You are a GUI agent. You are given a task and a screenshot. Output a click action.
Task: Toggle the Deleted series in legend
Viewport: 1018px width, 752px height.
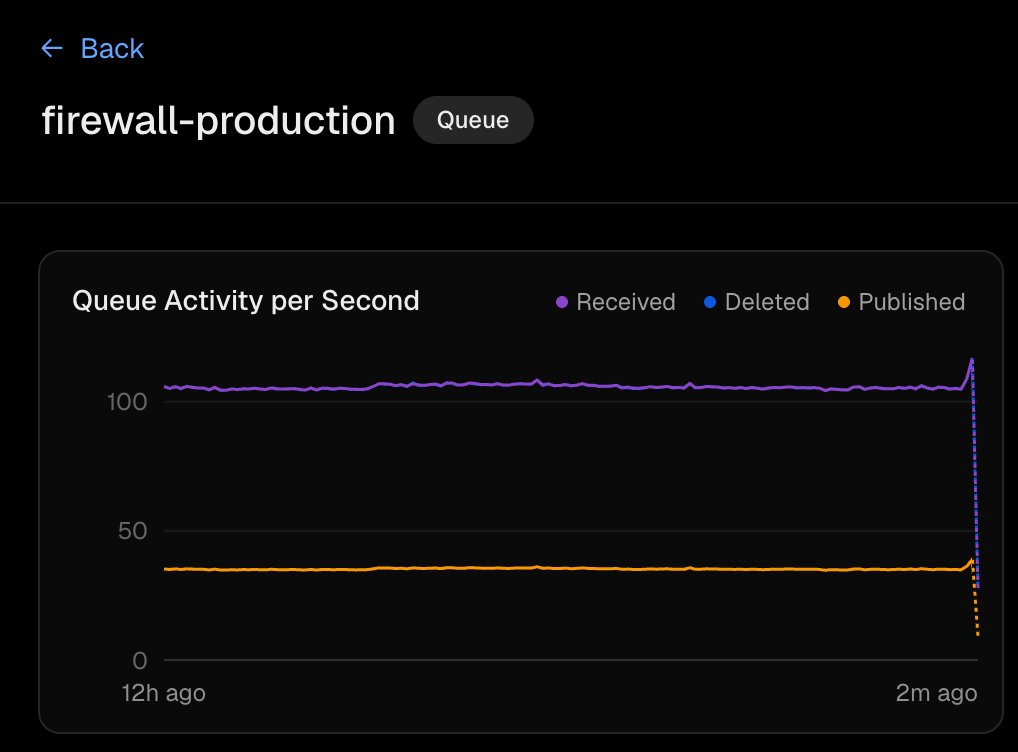pos(756,302)
